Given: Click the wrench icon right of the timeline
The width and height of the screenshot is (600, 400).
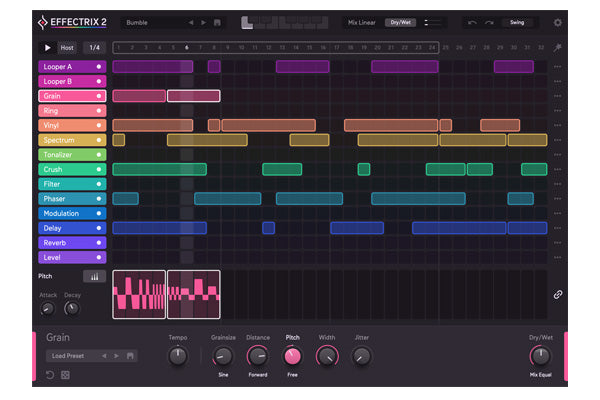Looking at the screenshot, I should click(x=557, y=47).
